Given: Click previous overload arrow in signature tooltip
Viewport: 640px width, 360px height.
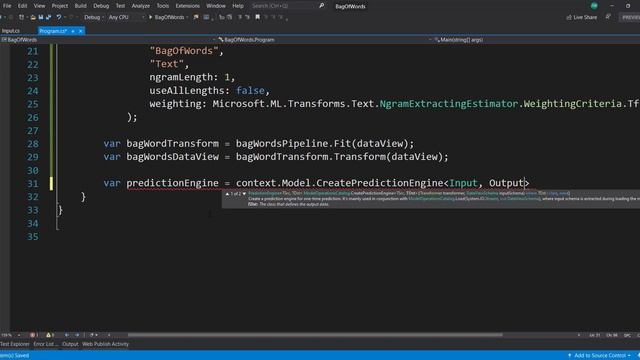Looking at the screenshot, I should (227, 194).
